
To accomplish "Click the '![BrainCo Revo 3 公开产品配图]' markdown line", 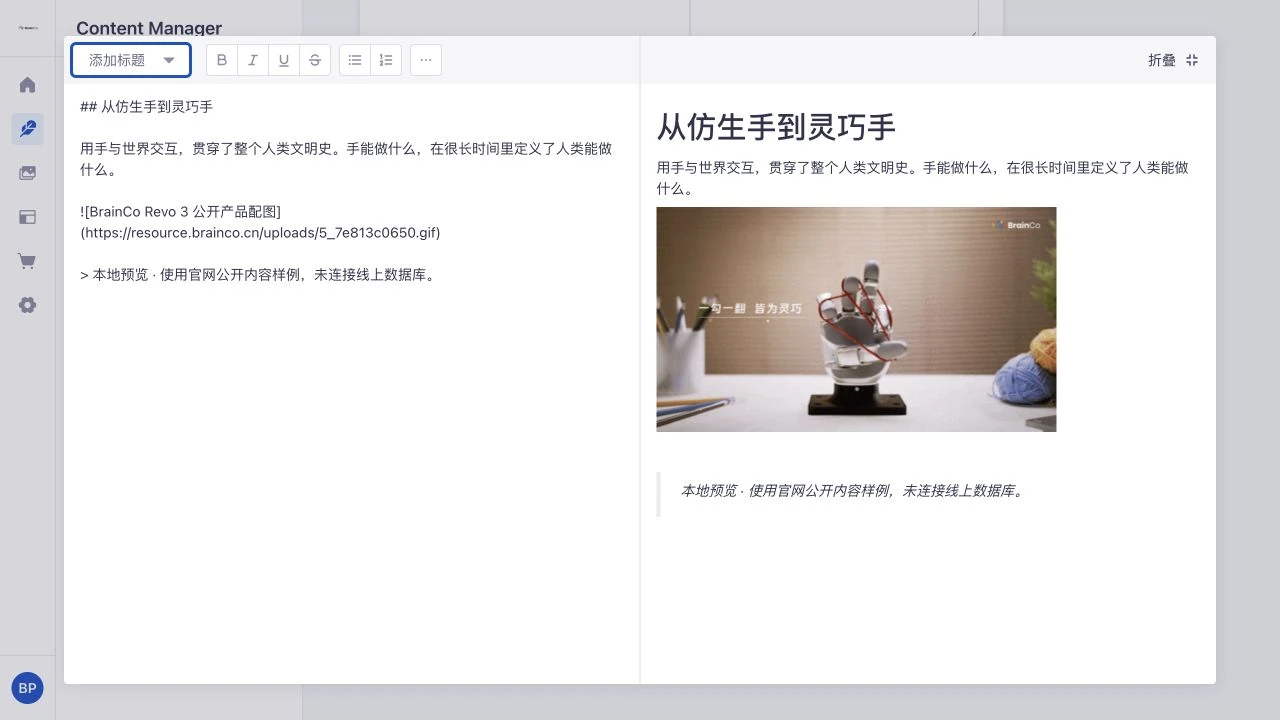I will 181,211.
